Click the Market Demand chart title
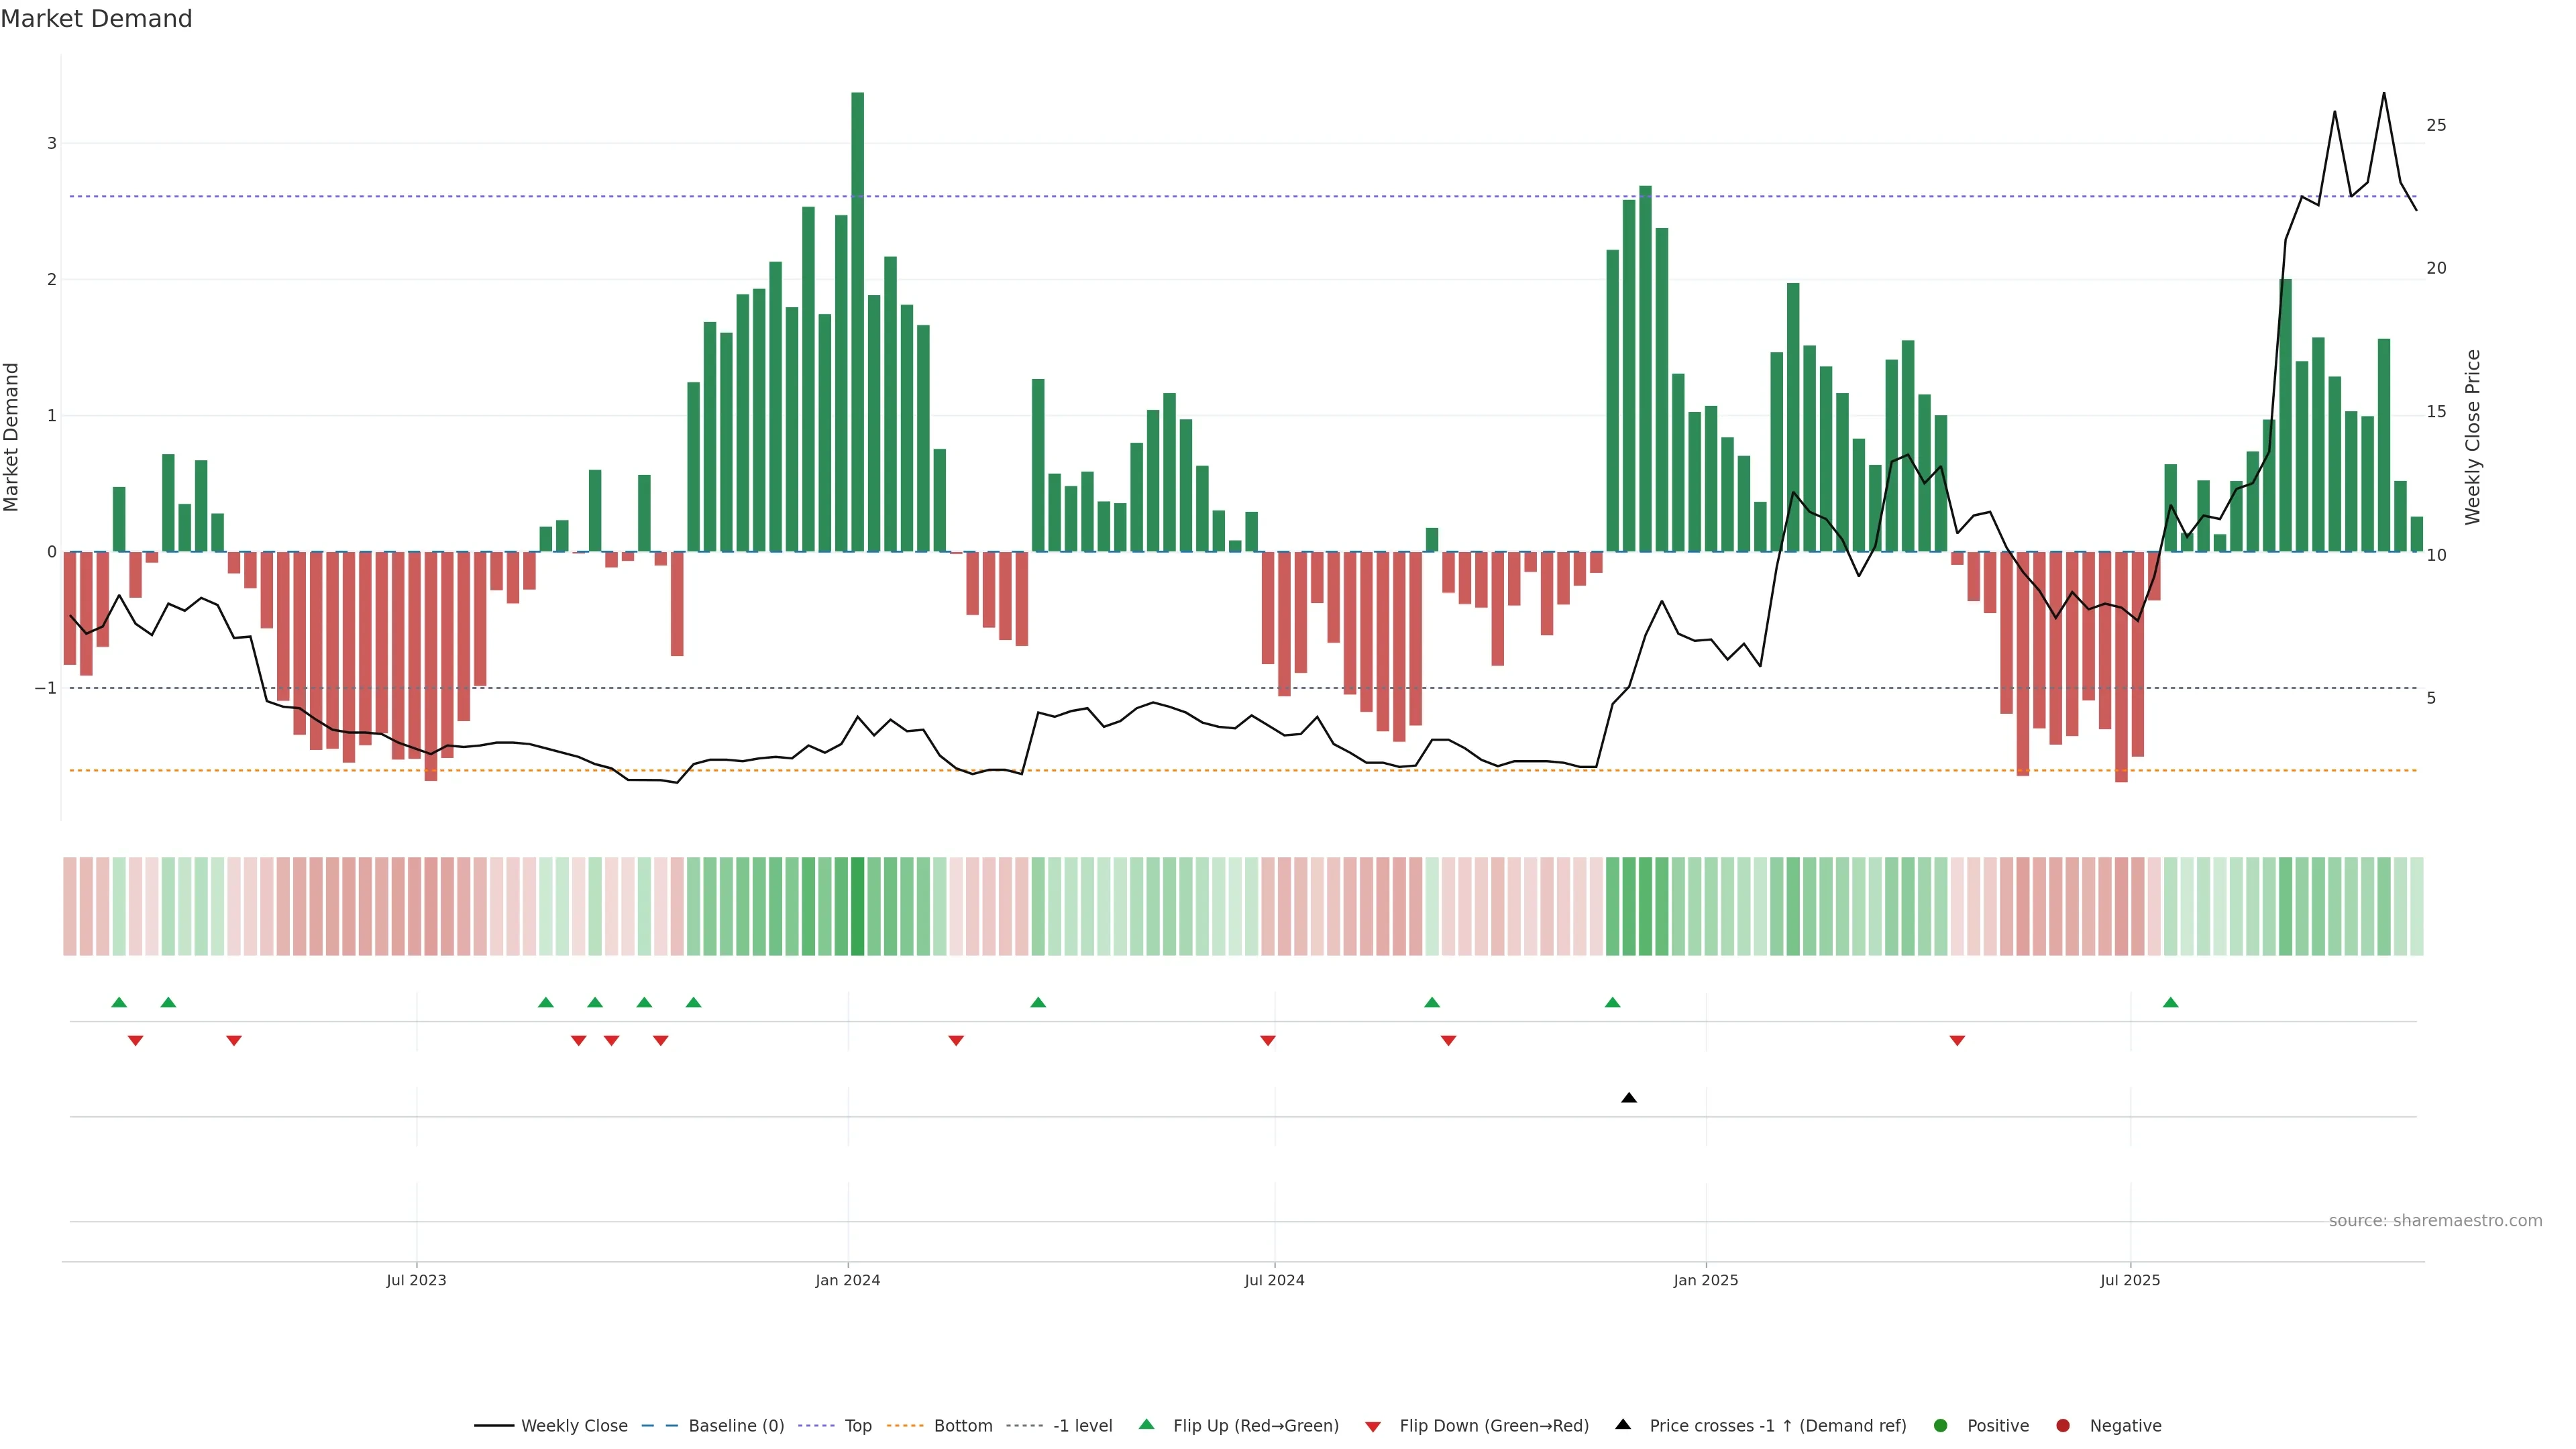This screenshot has height=1449, width=2576. pos(96,19)
